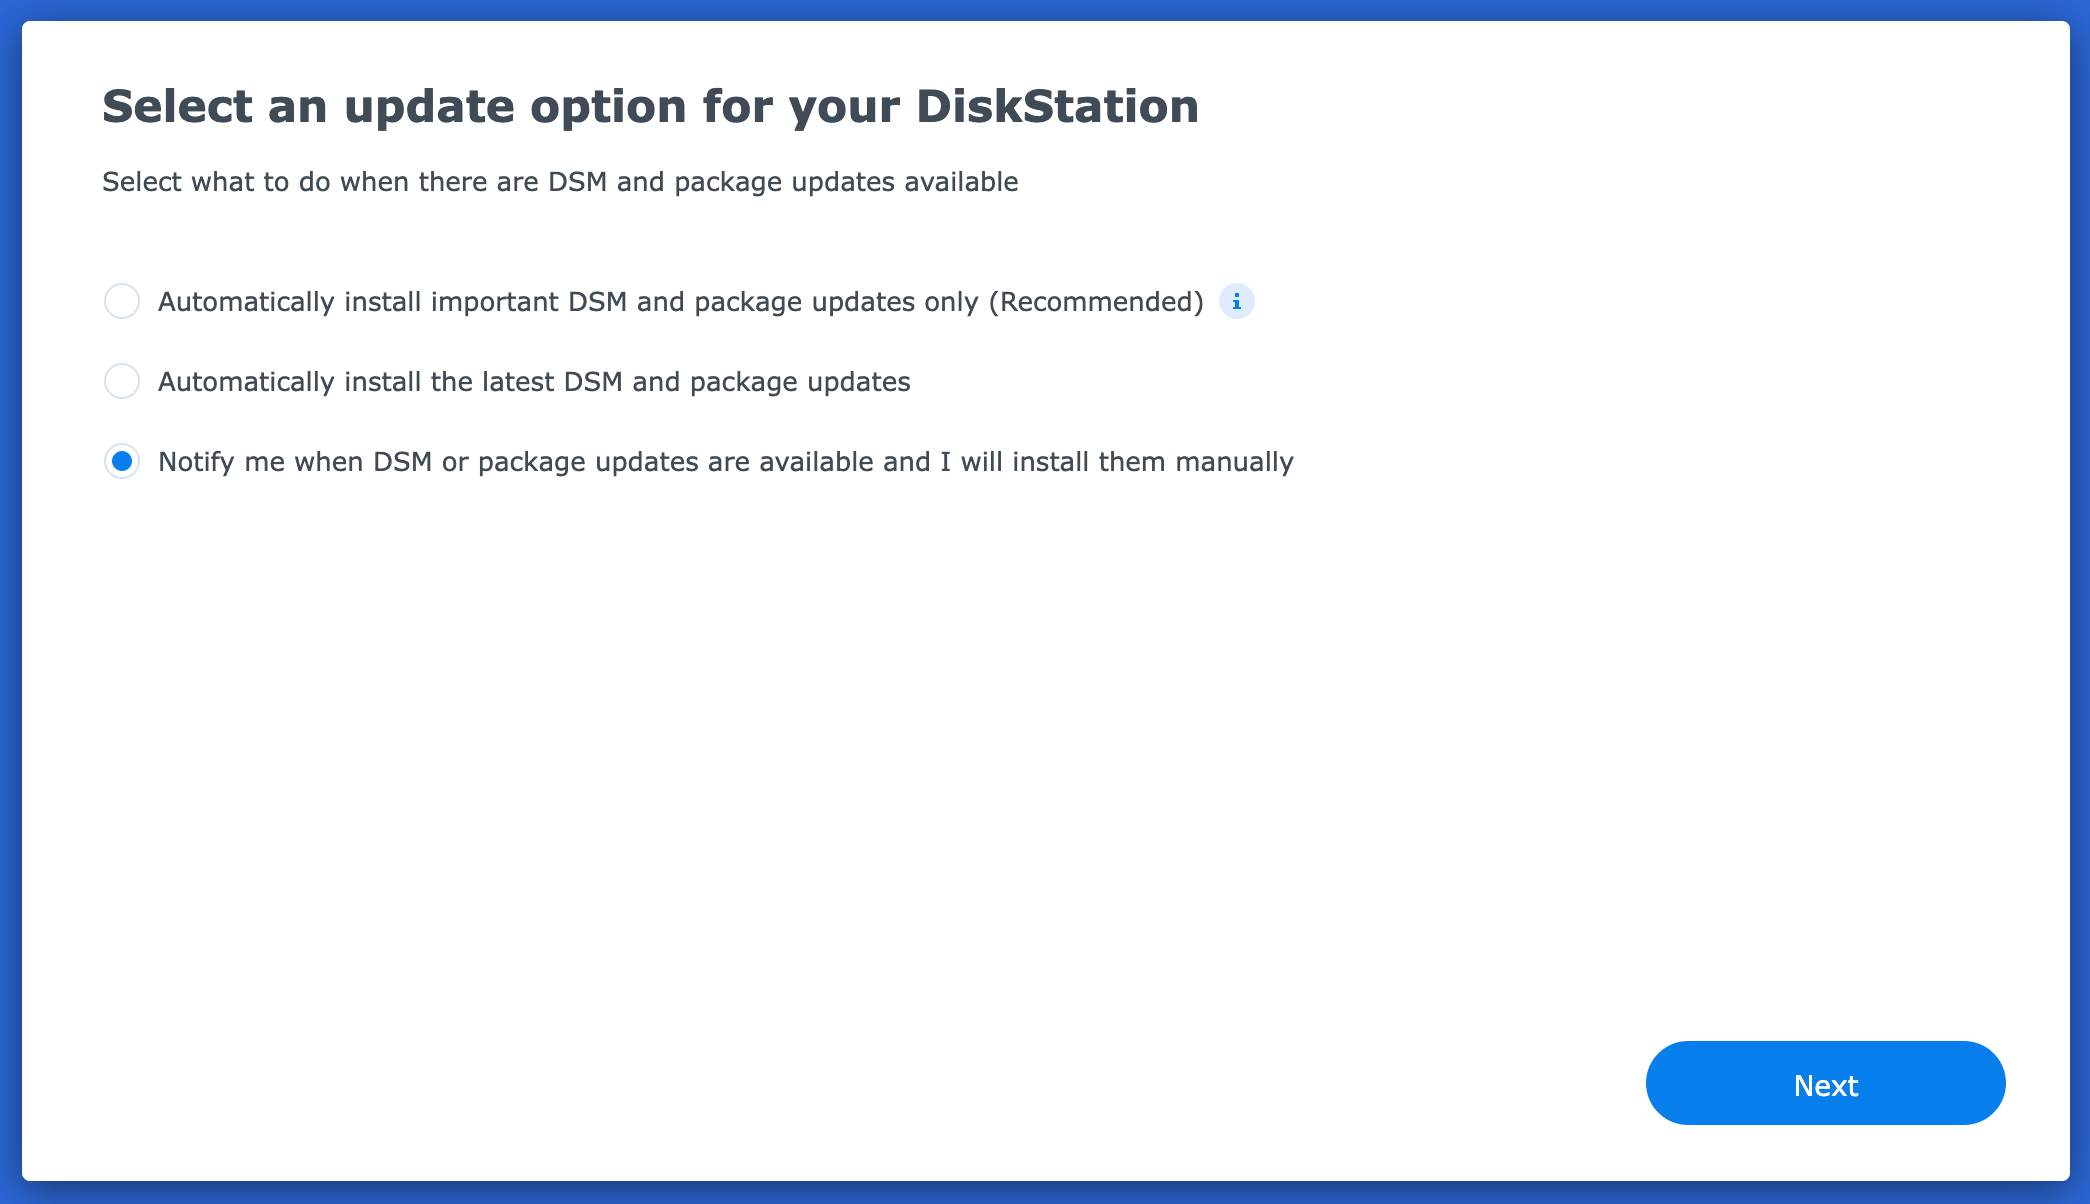This screenshot has width=2090, height=1204.
Task: Select the latest updates radio button
Action: pyautogui.click(x=122, y=381)
